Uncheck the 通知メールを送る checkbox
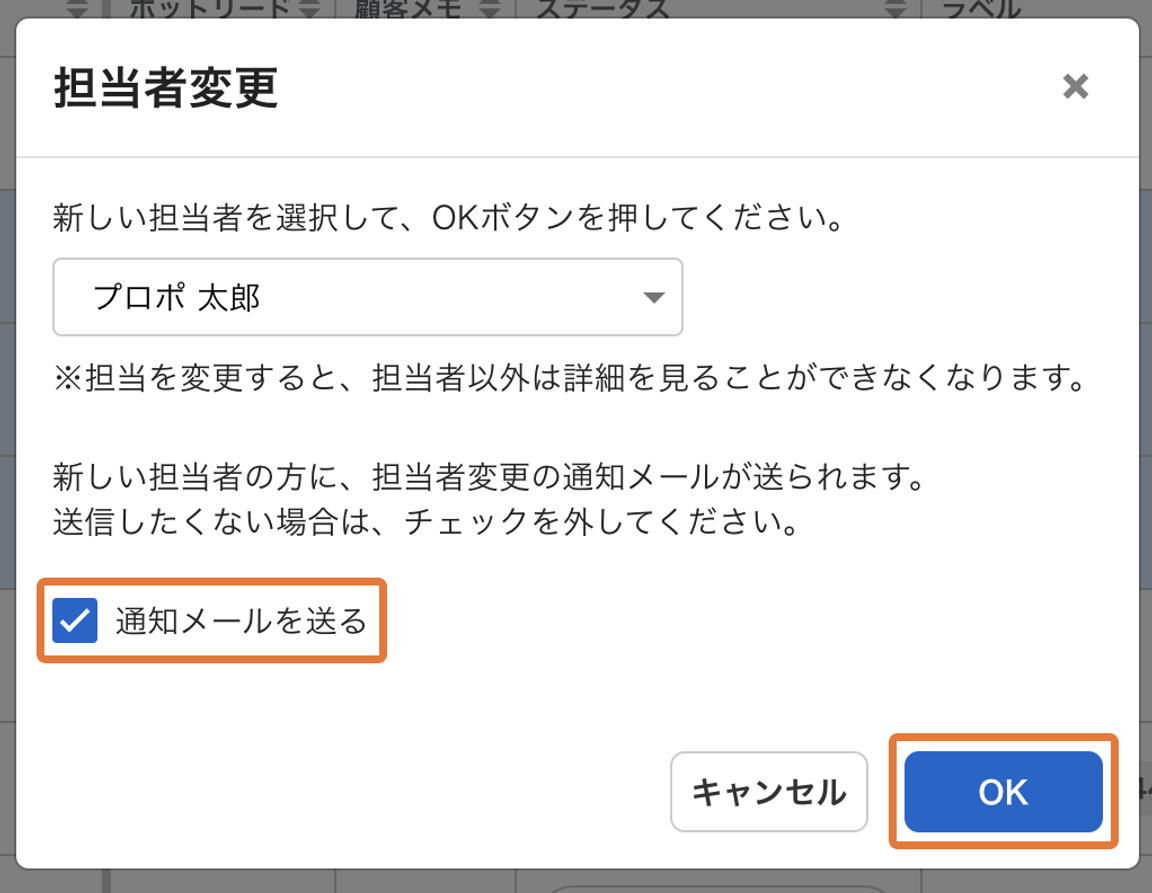 [75, 620]
